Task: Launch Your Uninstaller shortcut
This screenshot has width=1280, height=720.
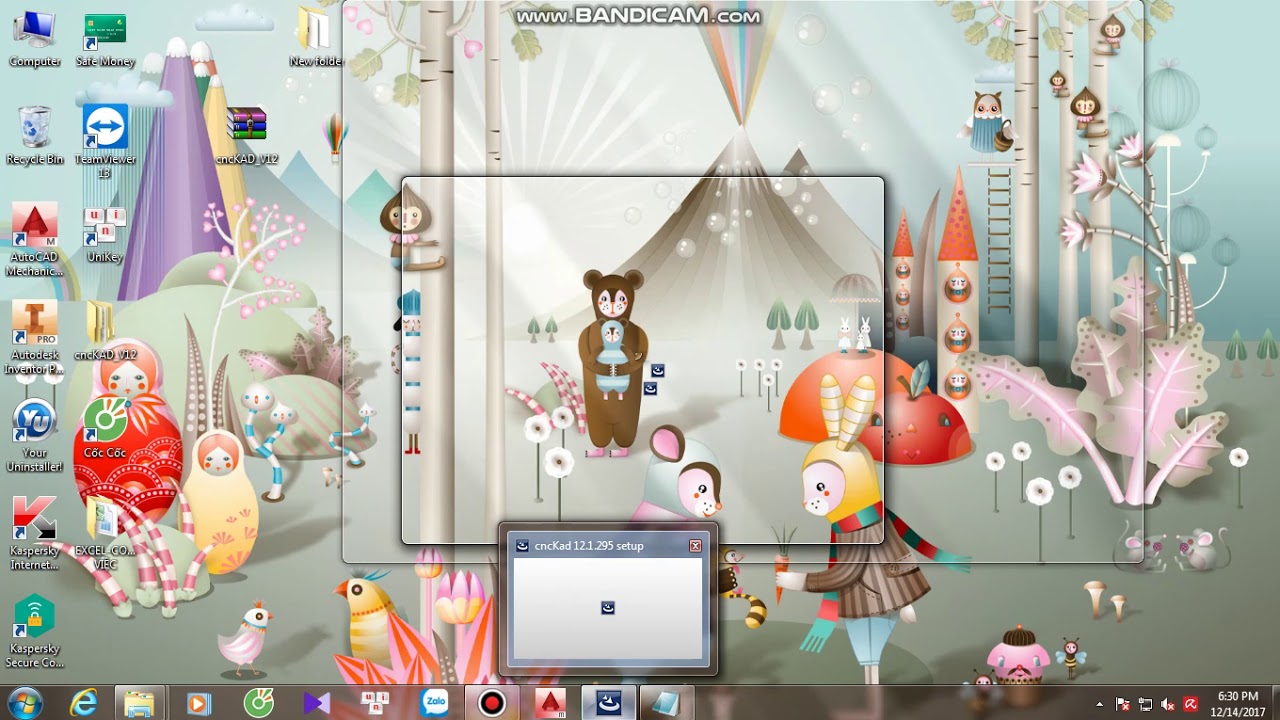Action: [34, 435]
